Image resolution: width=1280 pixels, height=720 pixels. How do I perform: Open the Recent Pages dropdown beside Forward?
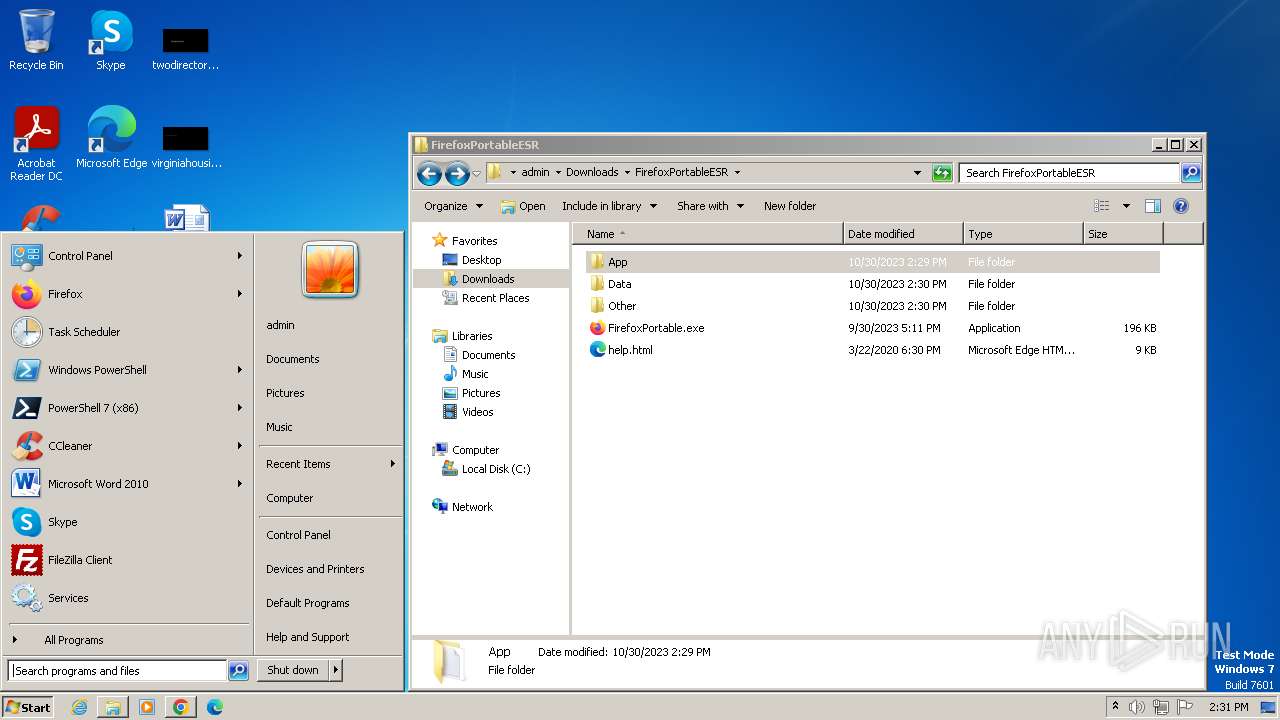(476, 173)
